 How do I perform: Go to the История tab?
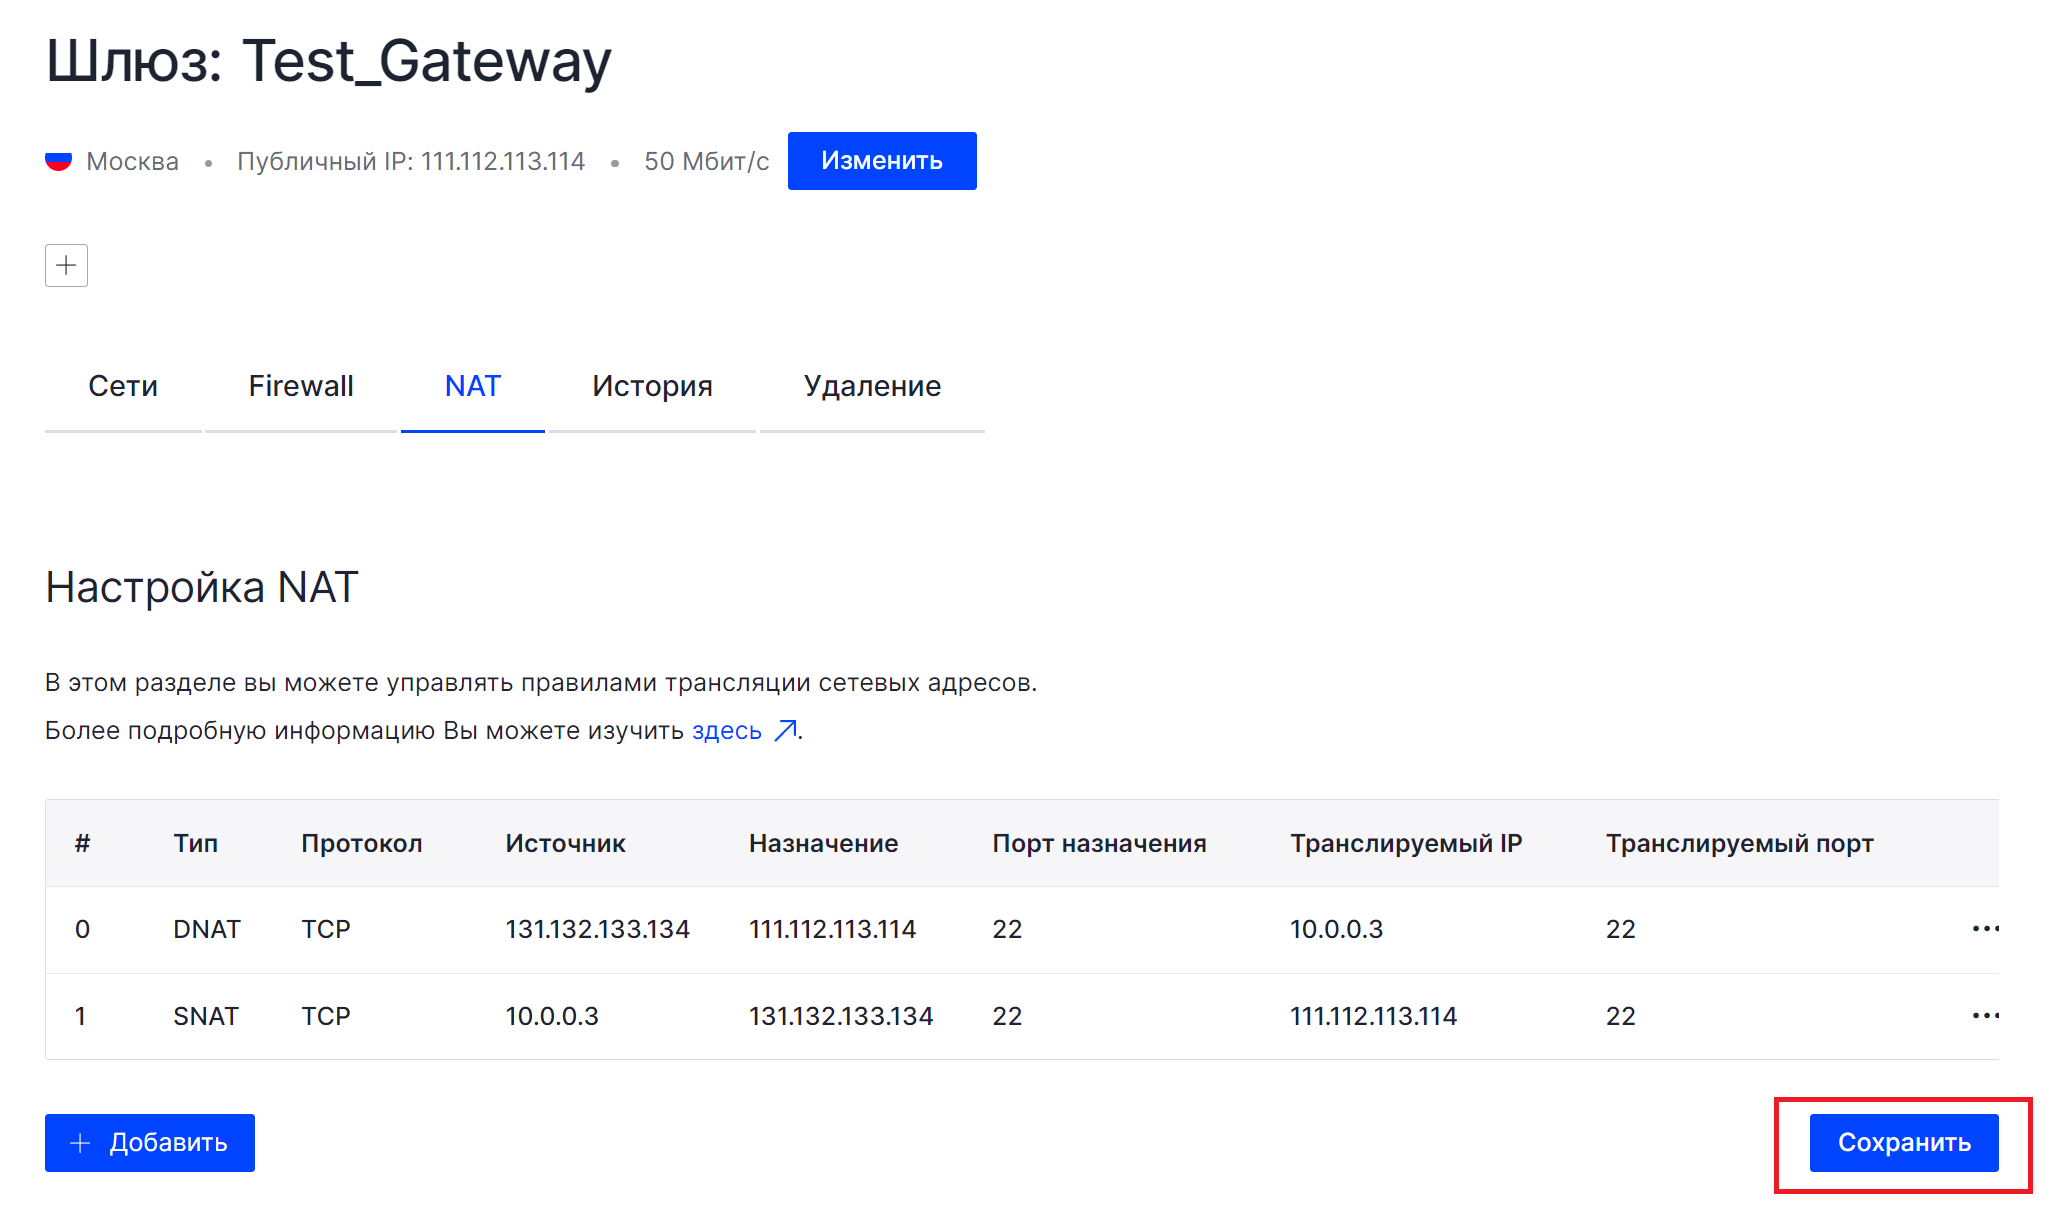652,386
